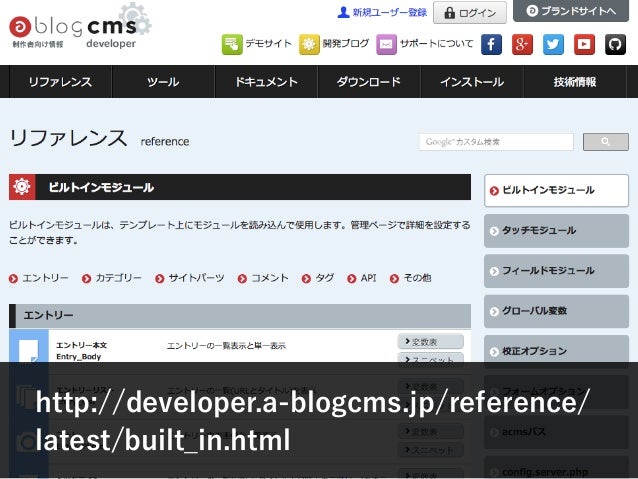Open sidebar フィールドモジュール item
The height and width of the screenshot is (479, 638).
(556, 271)
